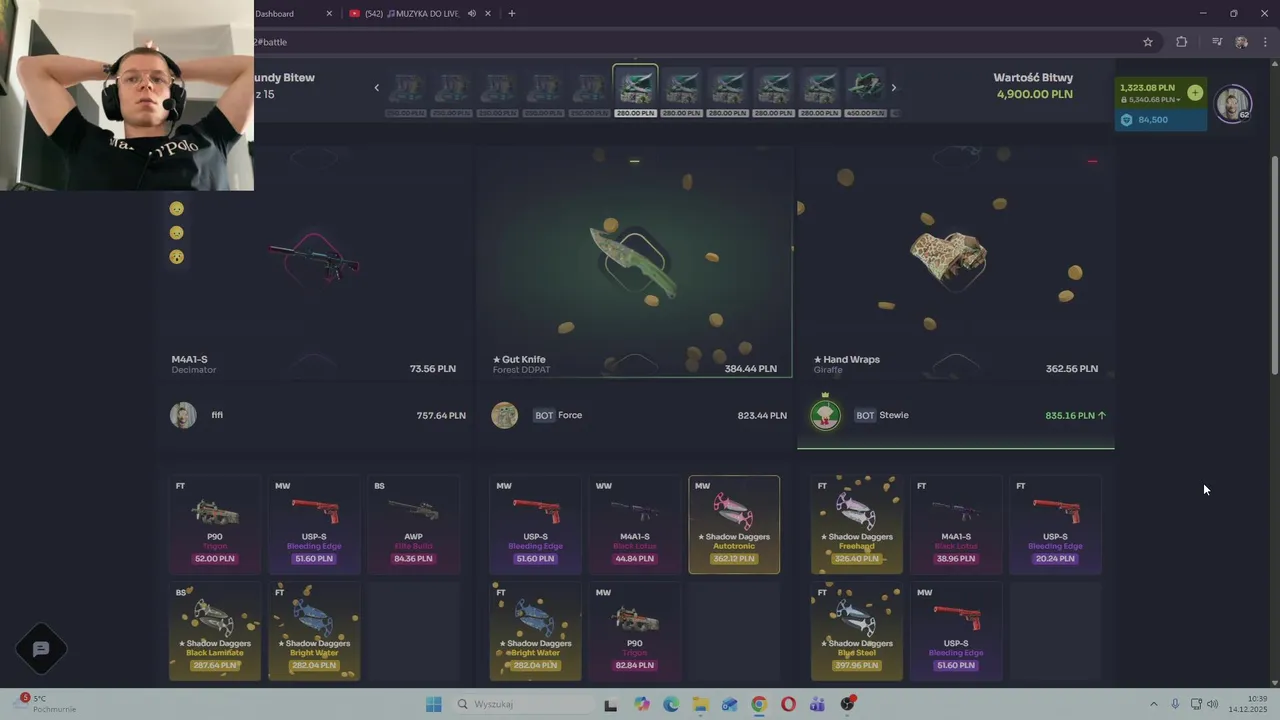Close the Dashboard tab
The height and width of the screenshot is (720, 1280).
329,13
